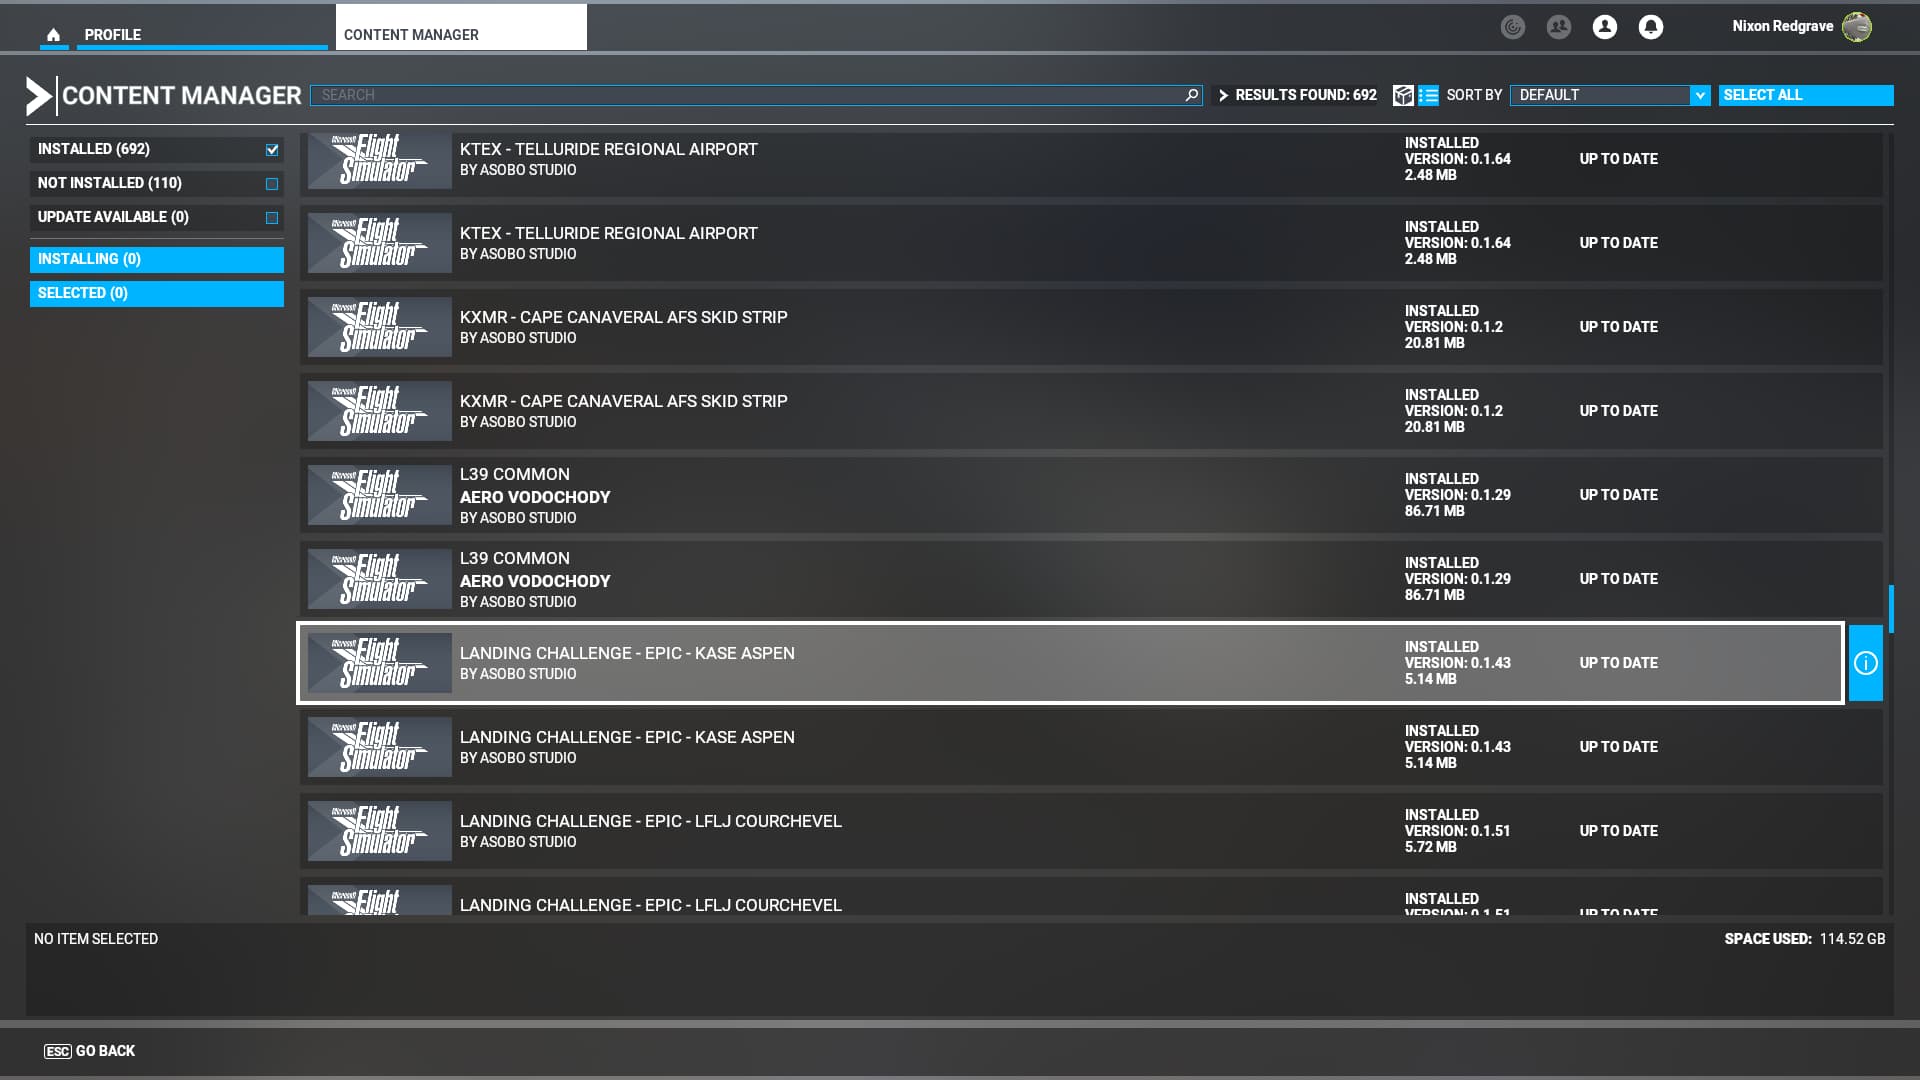Click the radar activity icon
Image resolution: width=1920 pixels, height=1080 pixels.
point(1512,27)
